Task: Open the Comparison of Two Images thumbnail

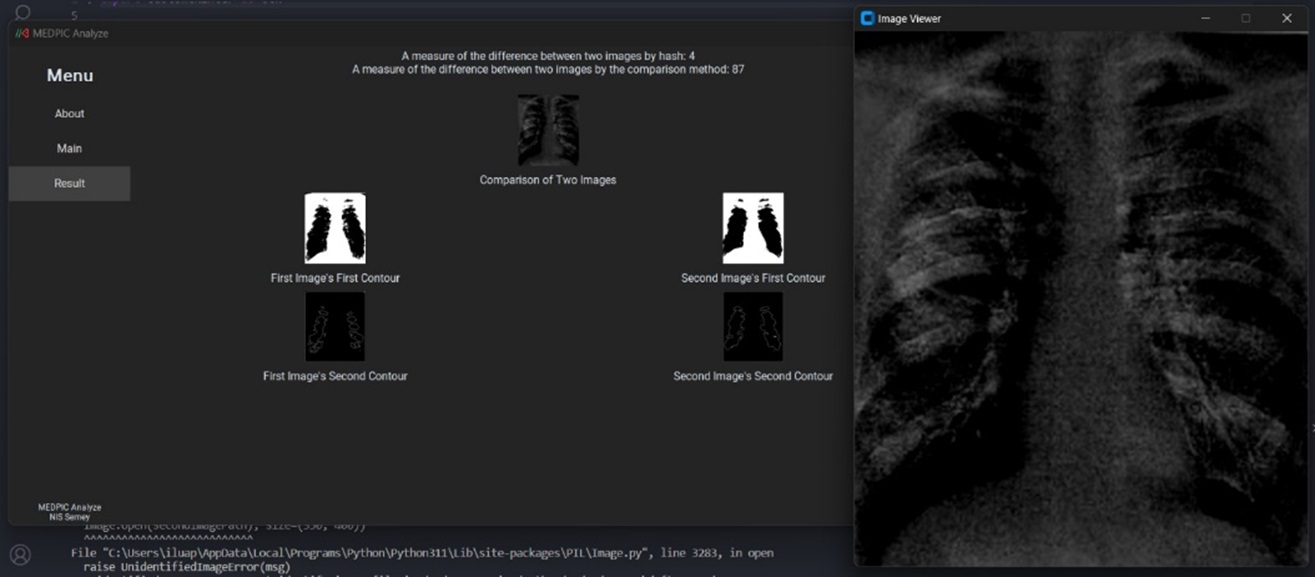Action: point(548,130)
